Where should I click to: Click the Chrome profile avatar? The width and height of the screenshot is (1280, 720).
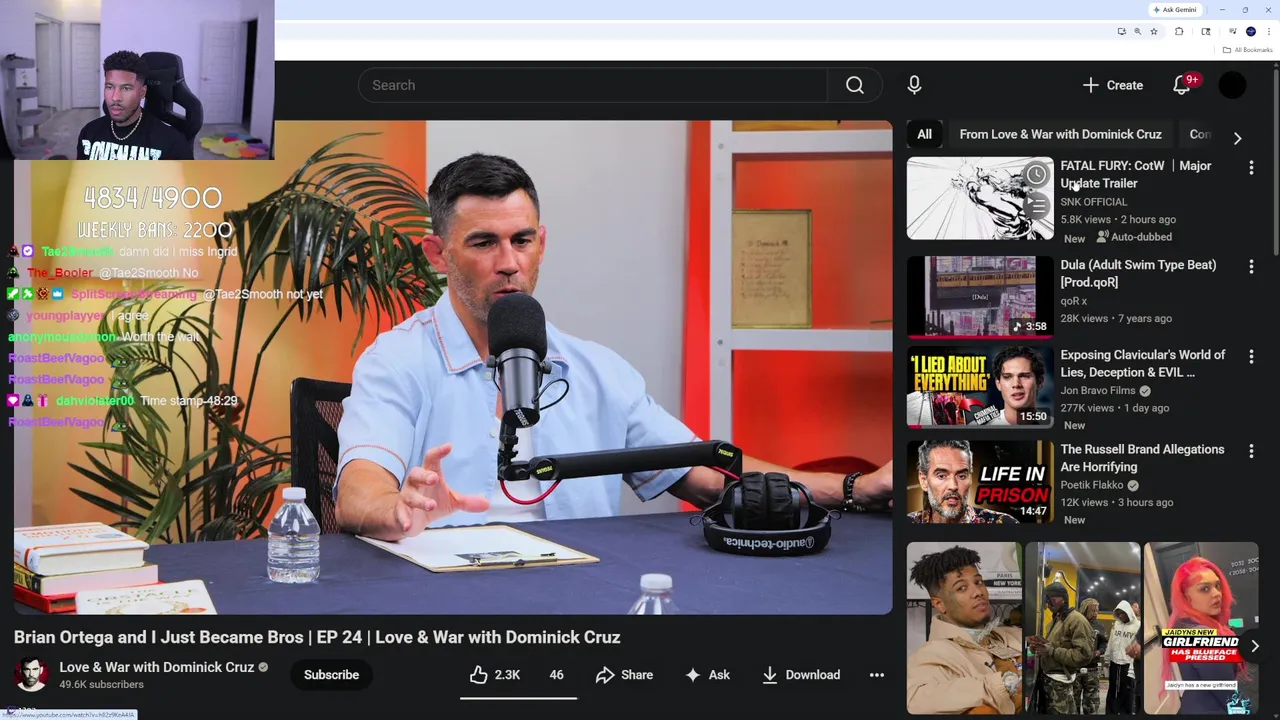pos(1251,32)
